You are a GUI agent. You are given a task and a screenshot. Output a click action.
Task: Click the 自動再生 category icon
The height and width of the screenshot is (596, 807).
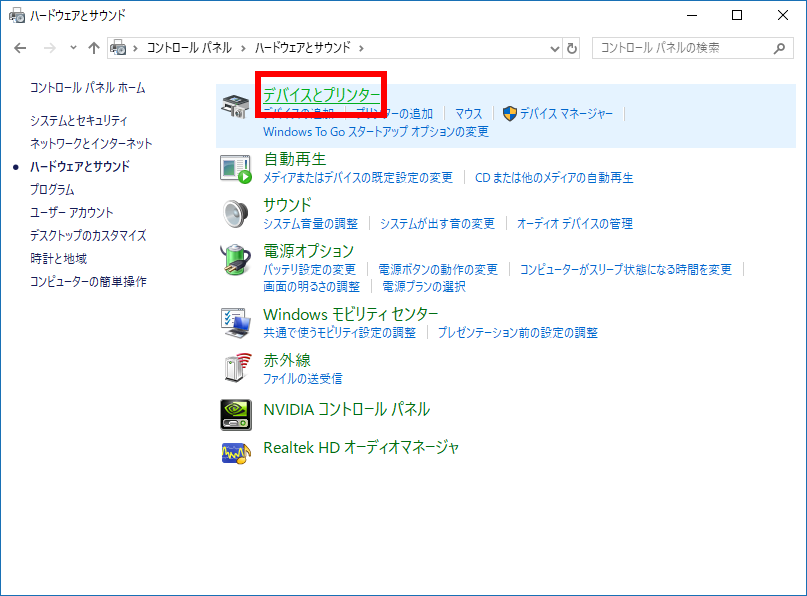[236, 169]
